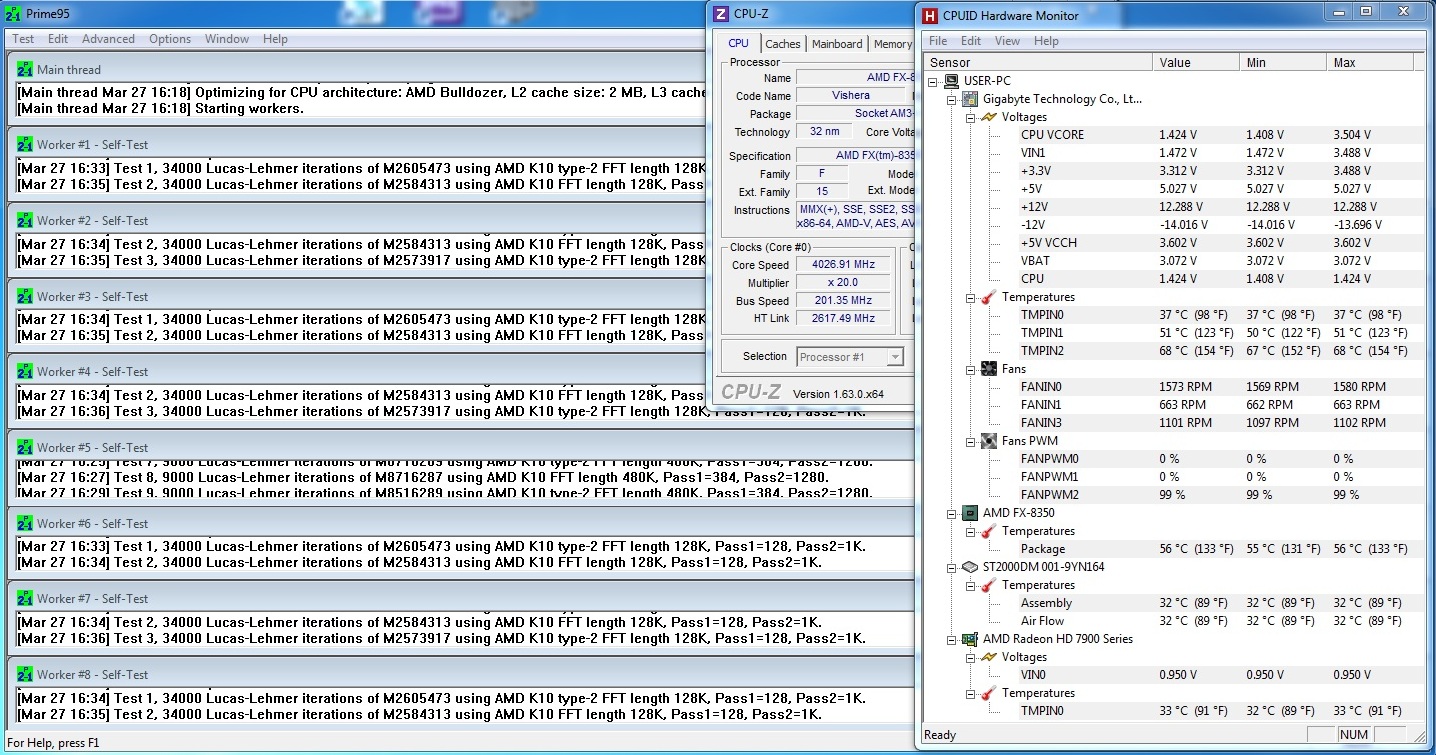Click the Voltages icon under AMD Radeon HD 7900
1436x755 pixels.
click(989, 657)
